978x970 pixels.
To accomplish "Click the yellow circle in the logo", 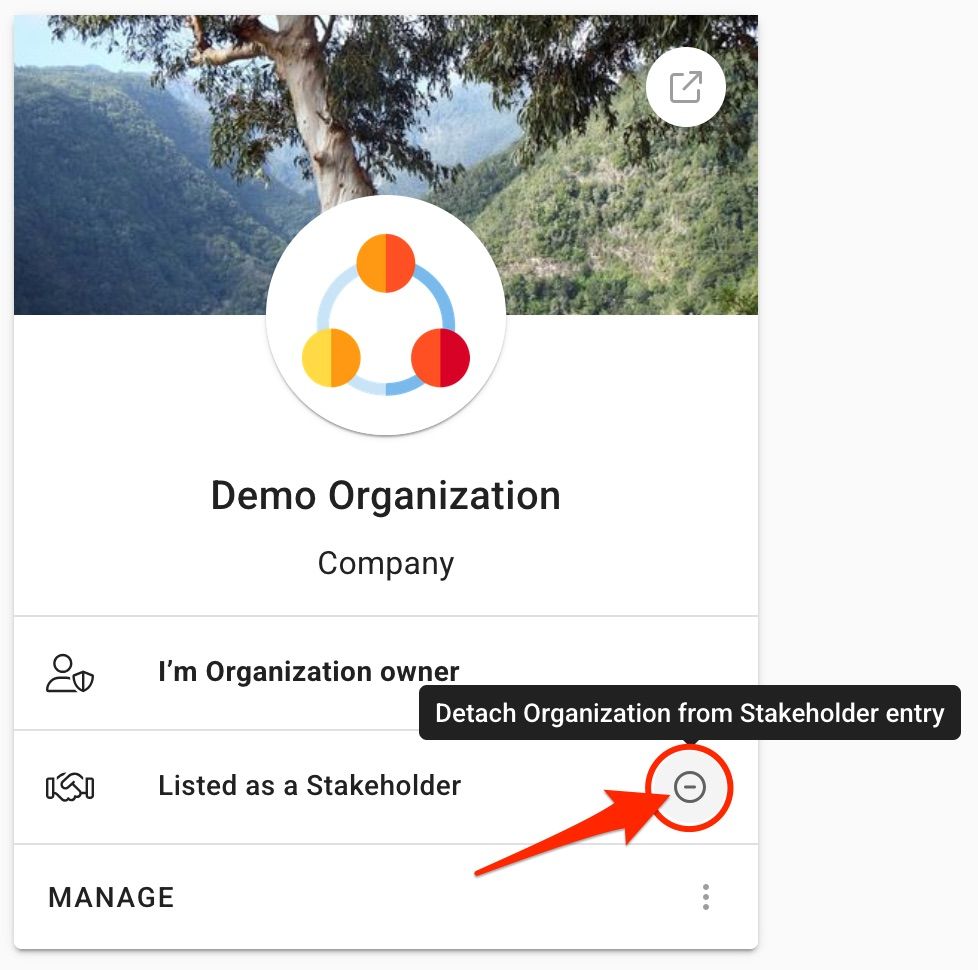I will pos(331,358).
